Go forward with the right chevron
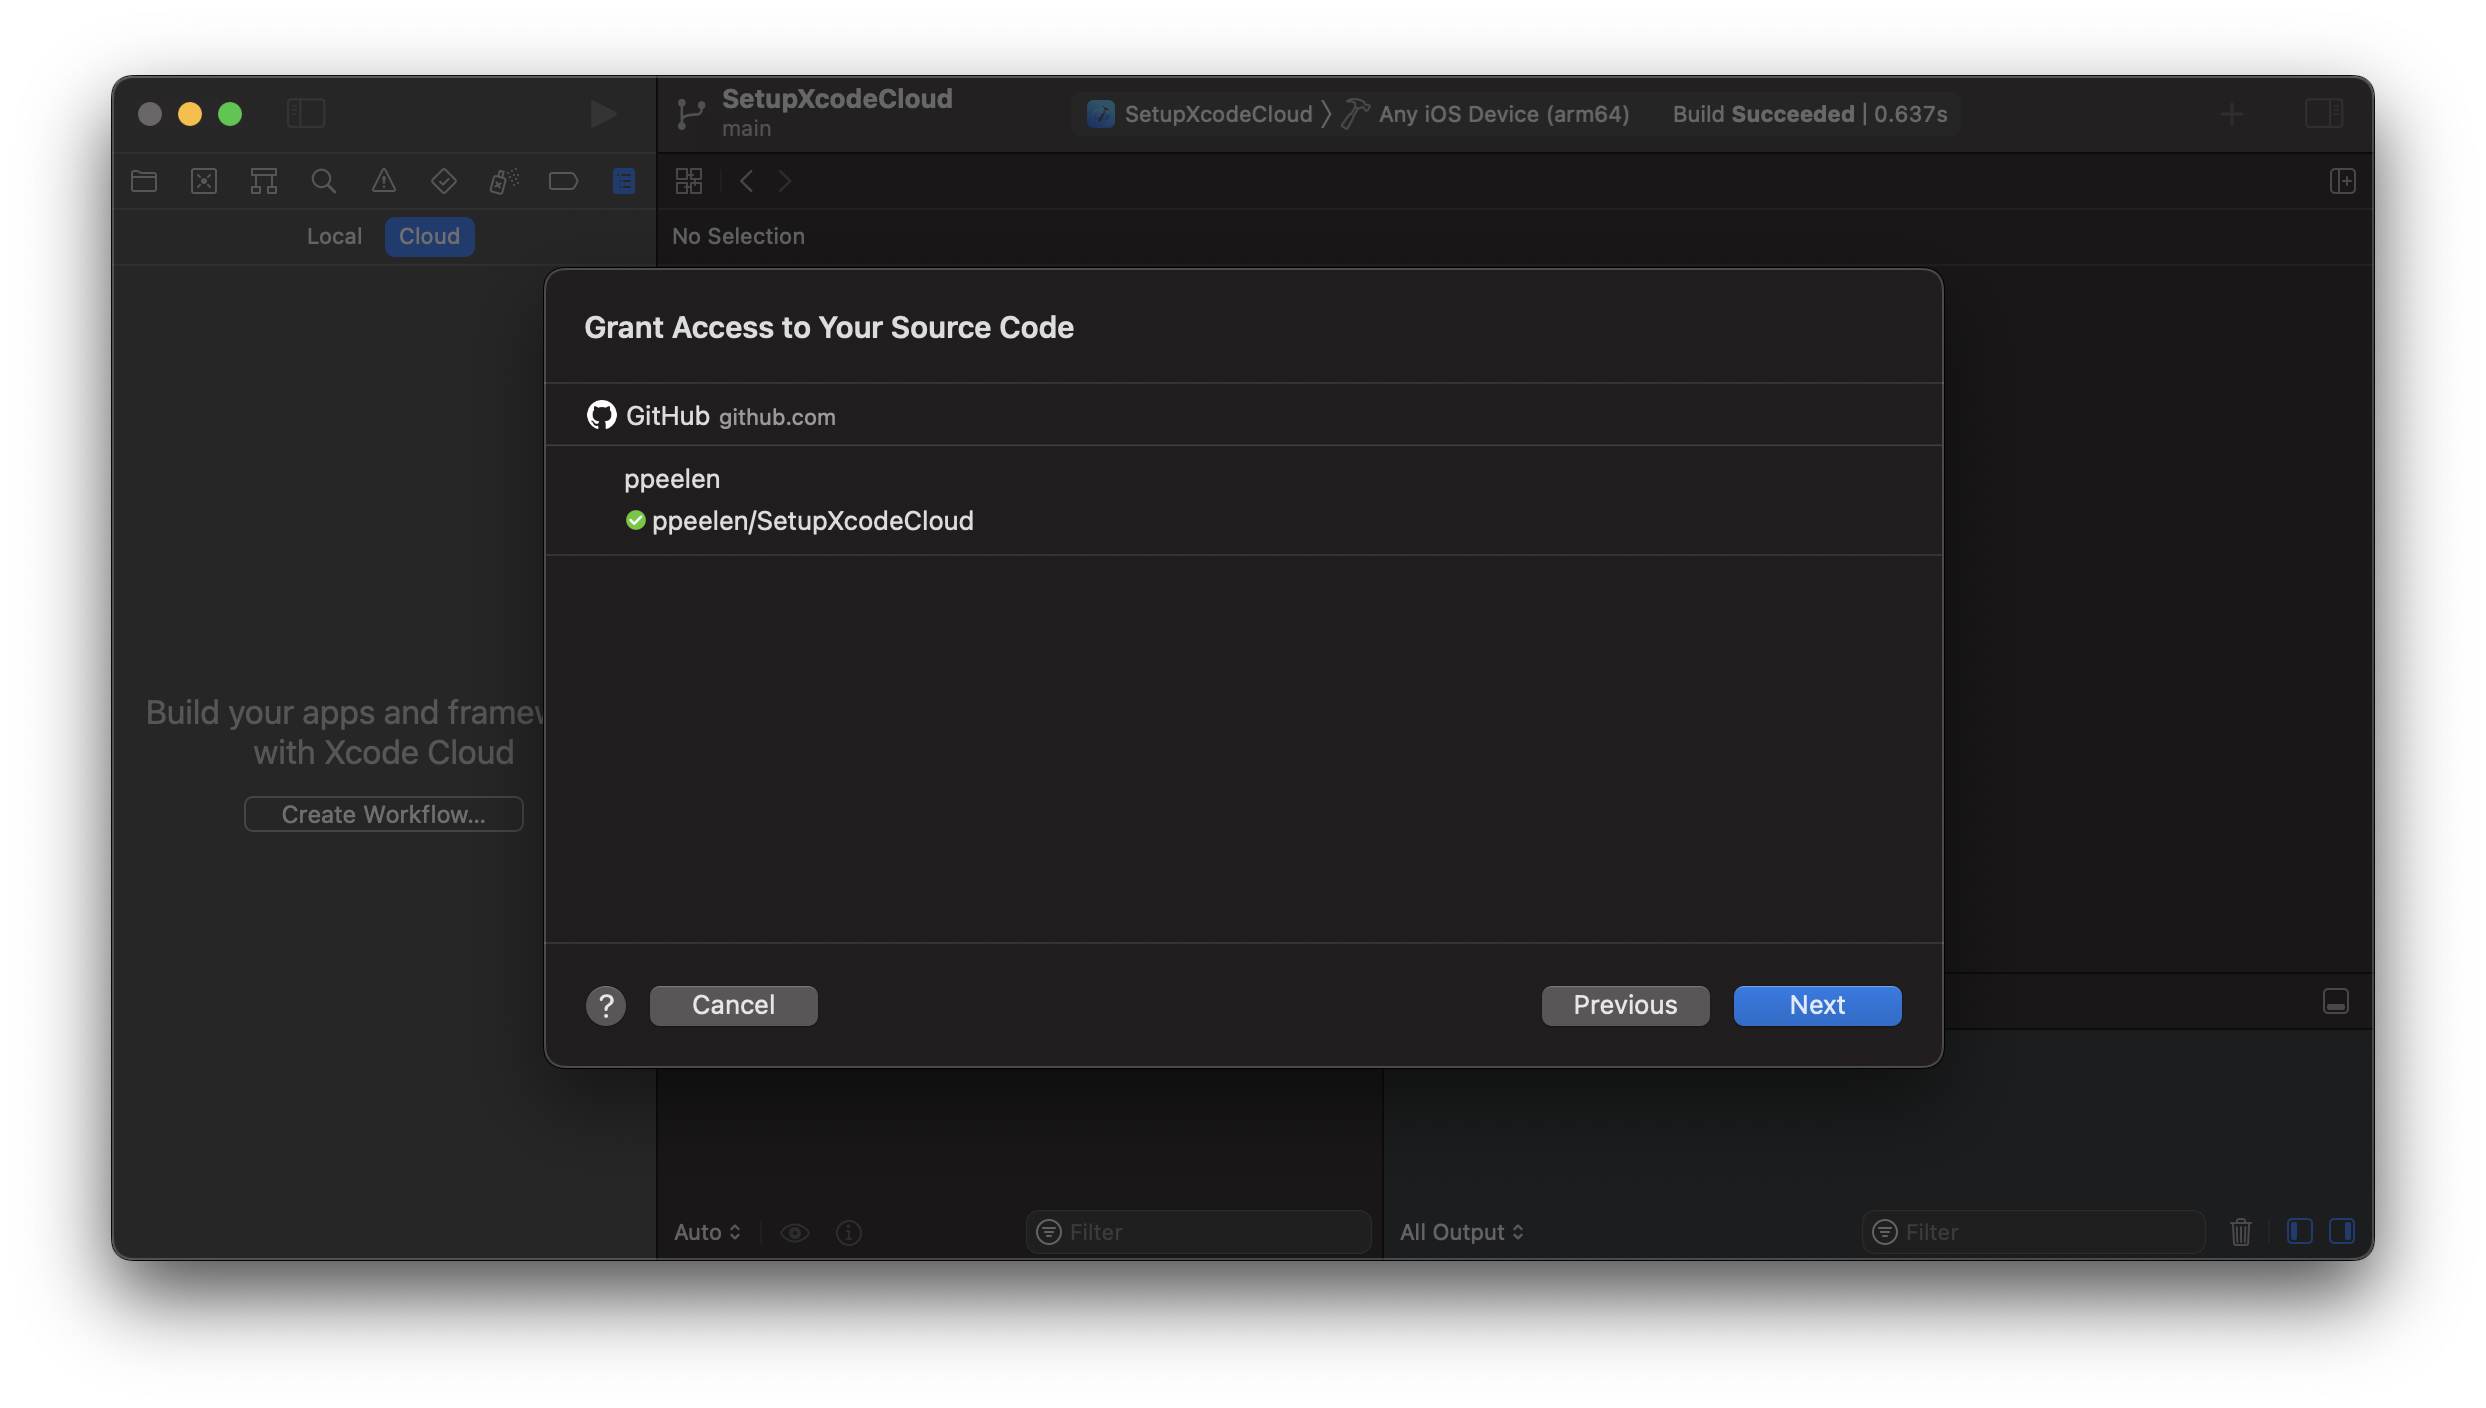Image resolution: width=2486 pixels, height=1408 pixels. click(785, 181)
